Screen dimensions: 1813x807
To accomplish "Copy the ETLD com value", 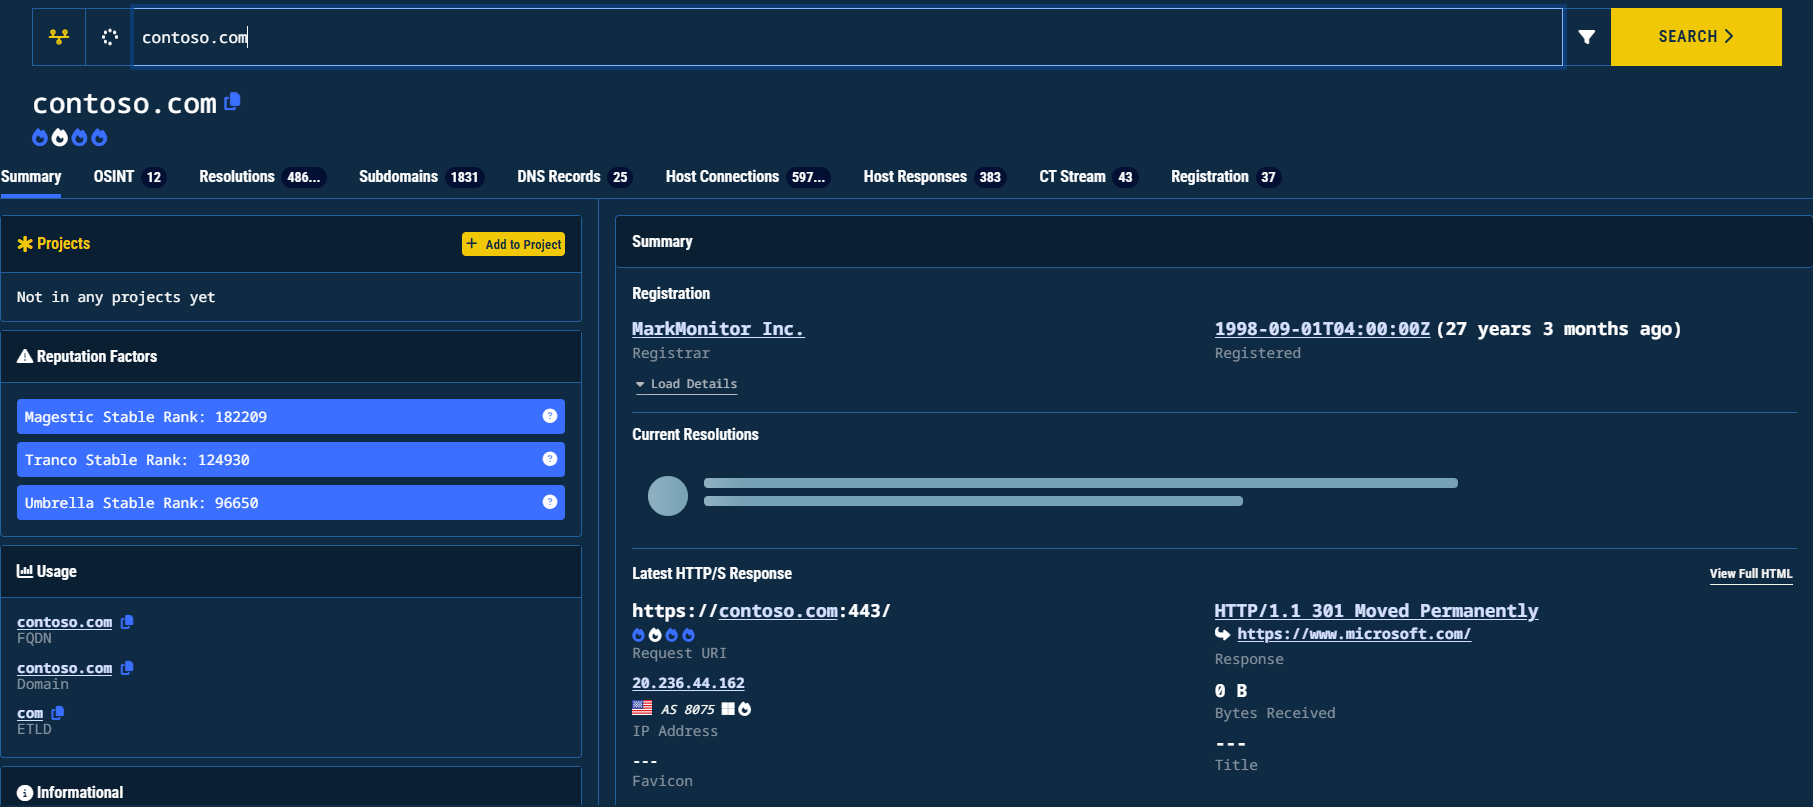I will pyautogui.click(x=58, y=713).
